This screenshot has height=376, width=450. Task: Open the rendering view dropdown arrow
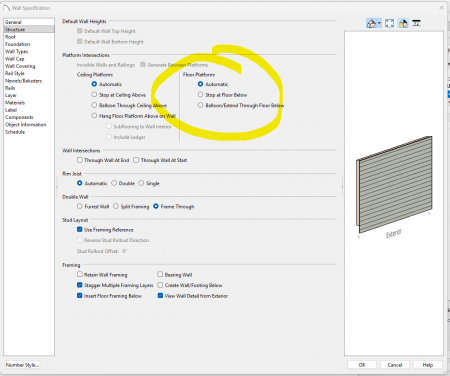click(379, 24)
